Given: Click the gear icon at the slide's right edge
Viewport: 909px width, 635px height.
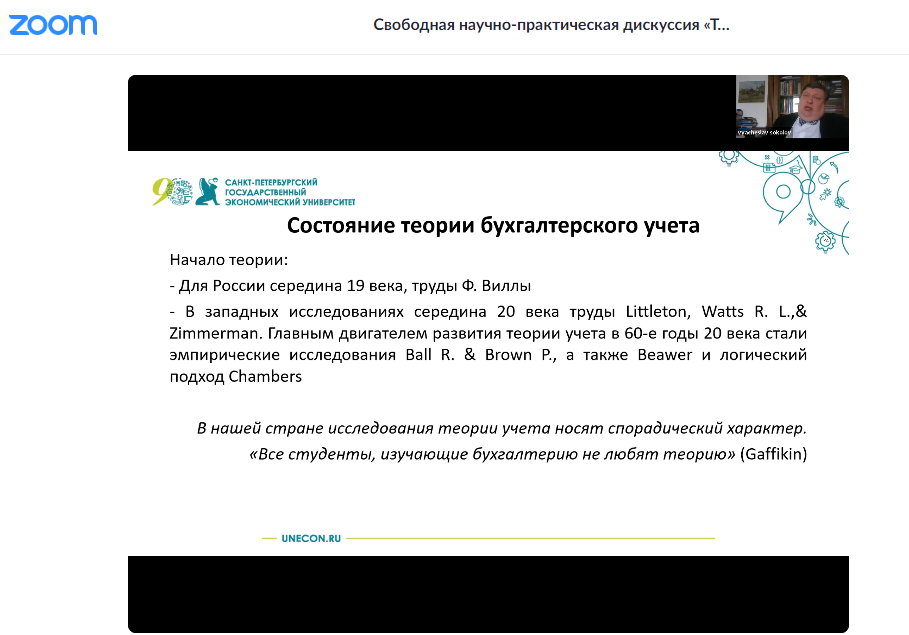Looking at the screenshot, I should tap(825, 240).
